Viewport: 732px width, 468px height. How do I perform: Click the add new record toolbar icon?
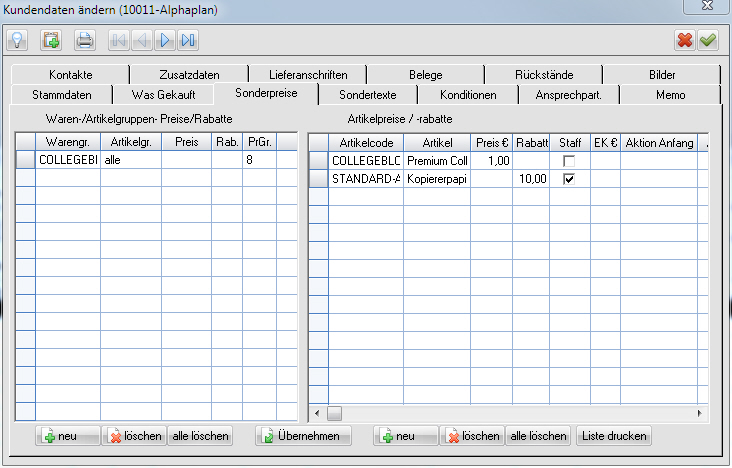(x=51, y=40)
